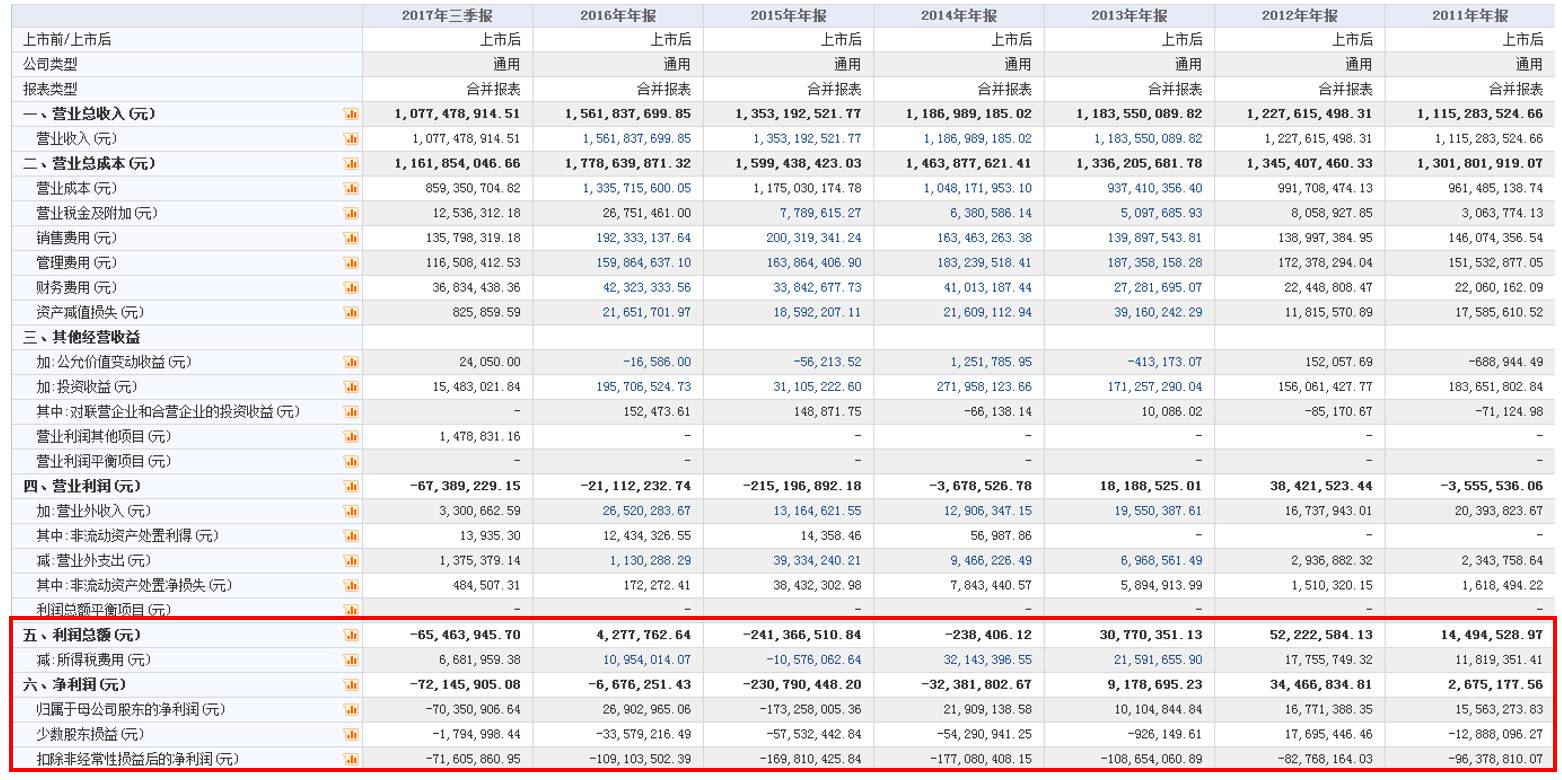1562x780 pixels.
Task: Click chart icon beside 减:营业外支出
Action: (351, 560)
